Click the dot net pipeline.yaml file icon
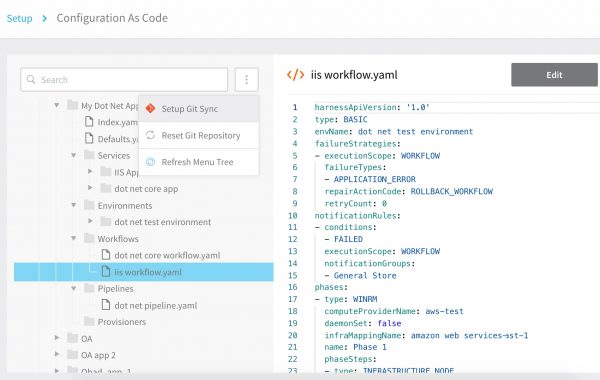 pos(106,305)
